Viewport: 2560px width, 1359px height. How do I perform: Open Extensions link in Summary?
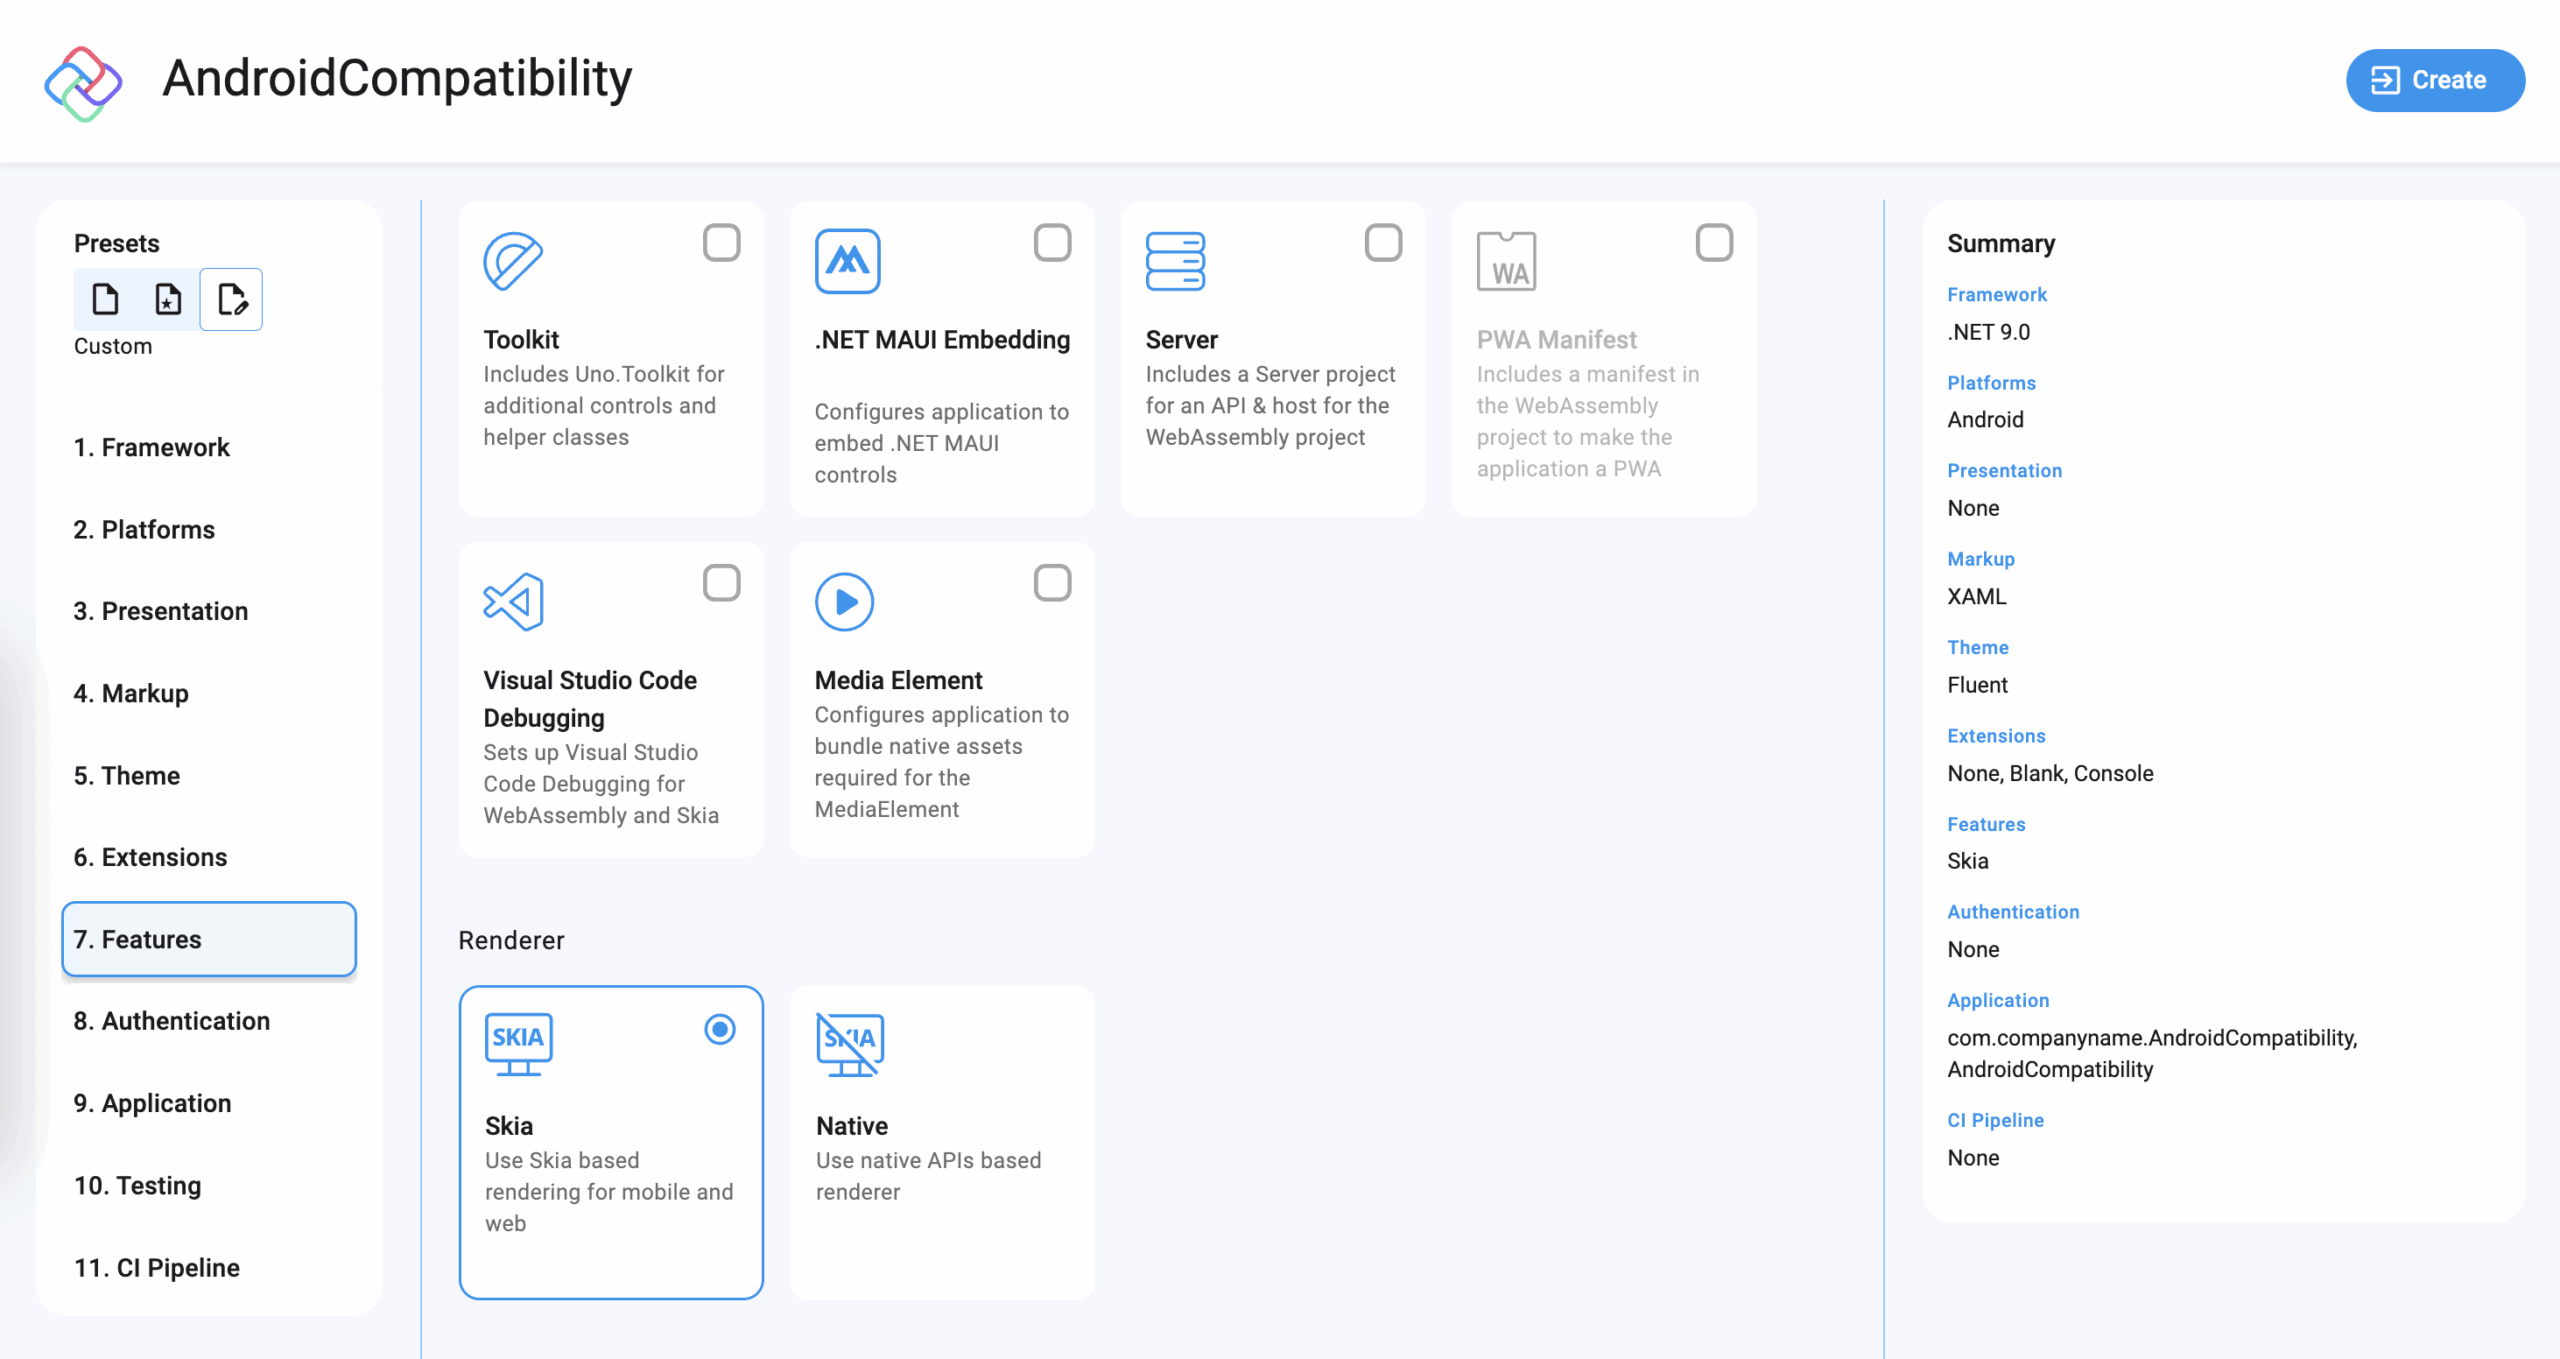click(x=1996, y=735)
